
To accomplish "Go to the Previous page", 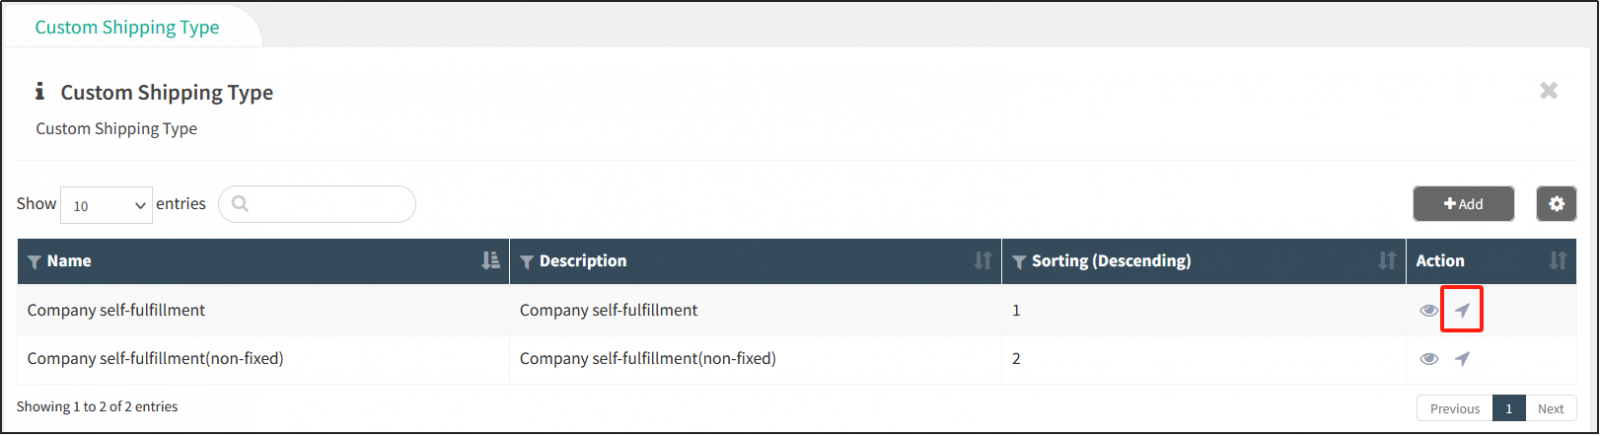I will pyautogui.click(x=1454, y=408).
